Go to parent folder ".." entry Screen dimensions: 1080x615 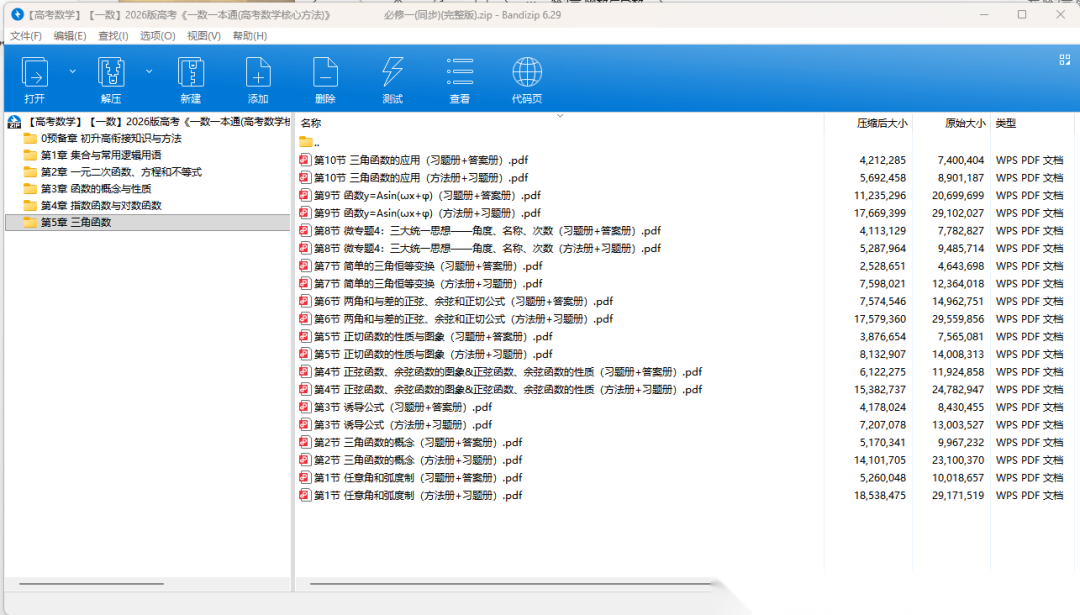(x=316, y=142)
